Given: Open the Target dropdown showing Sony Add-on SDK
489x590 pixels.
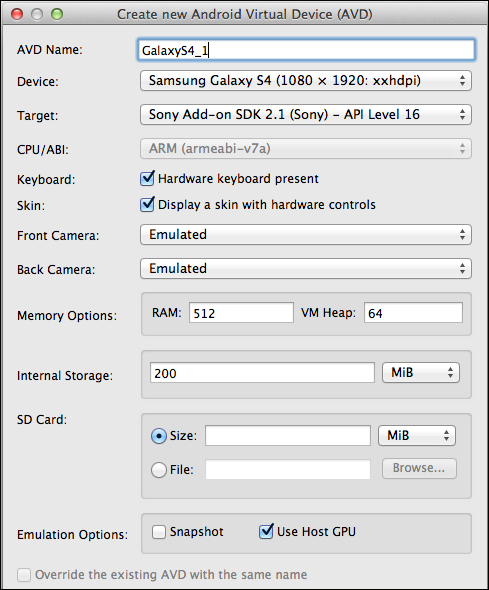Looking at the screenshot, I should (306, 114).
